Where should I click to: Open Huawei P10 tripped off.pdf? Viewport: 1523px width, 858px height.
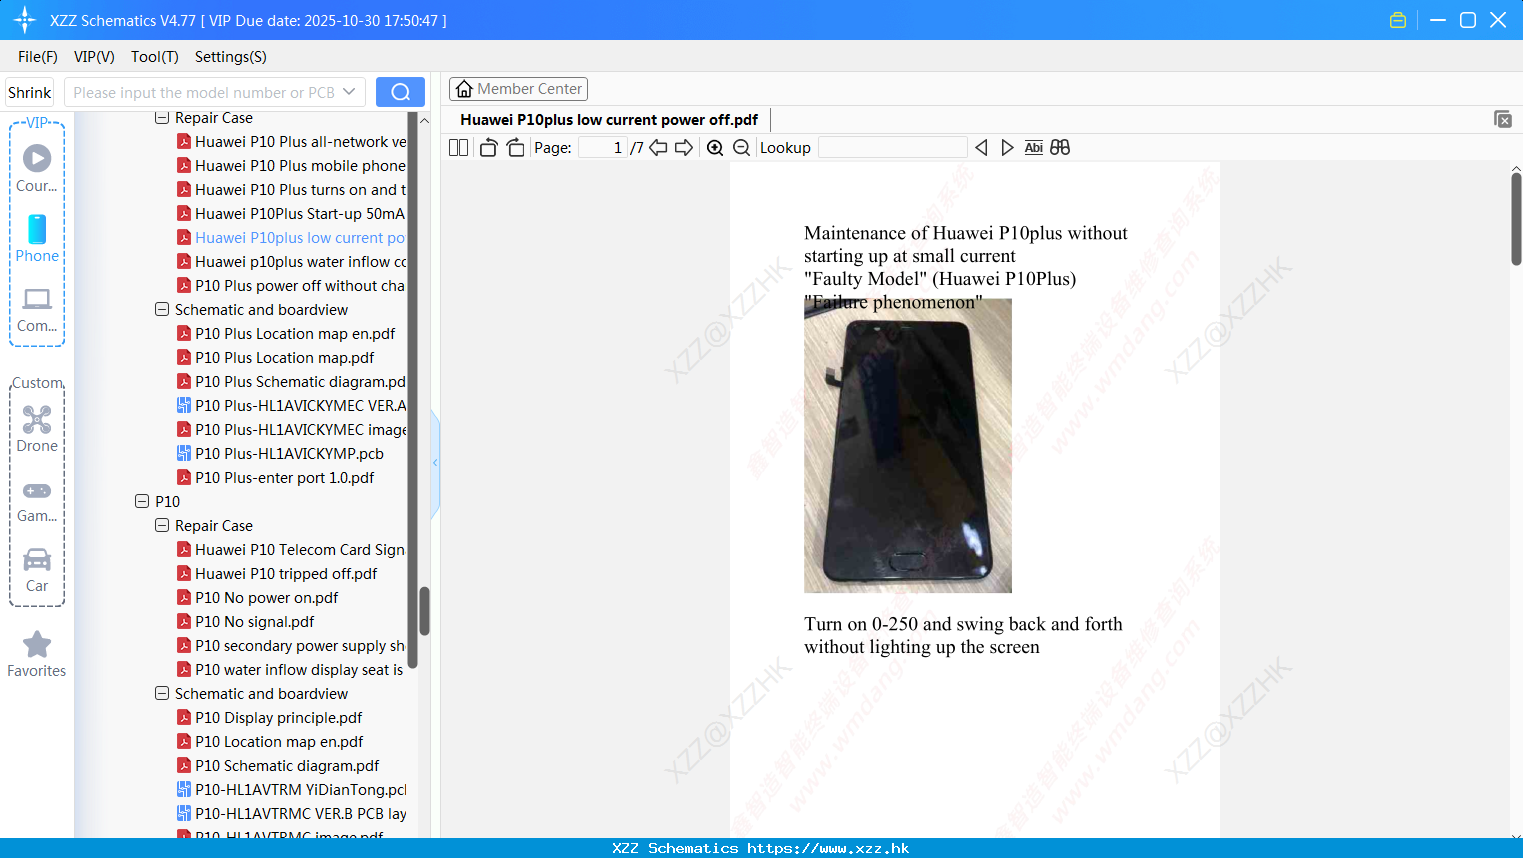277,574
